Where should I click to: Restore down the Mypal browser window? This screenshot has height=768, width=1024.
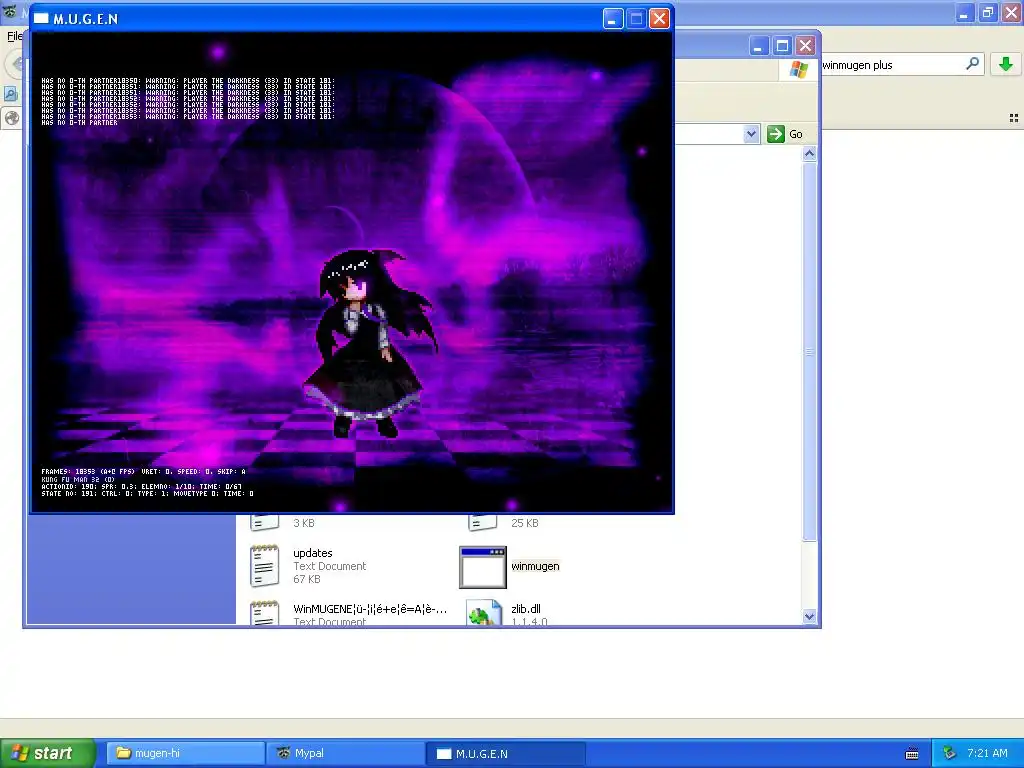(988, 12)
